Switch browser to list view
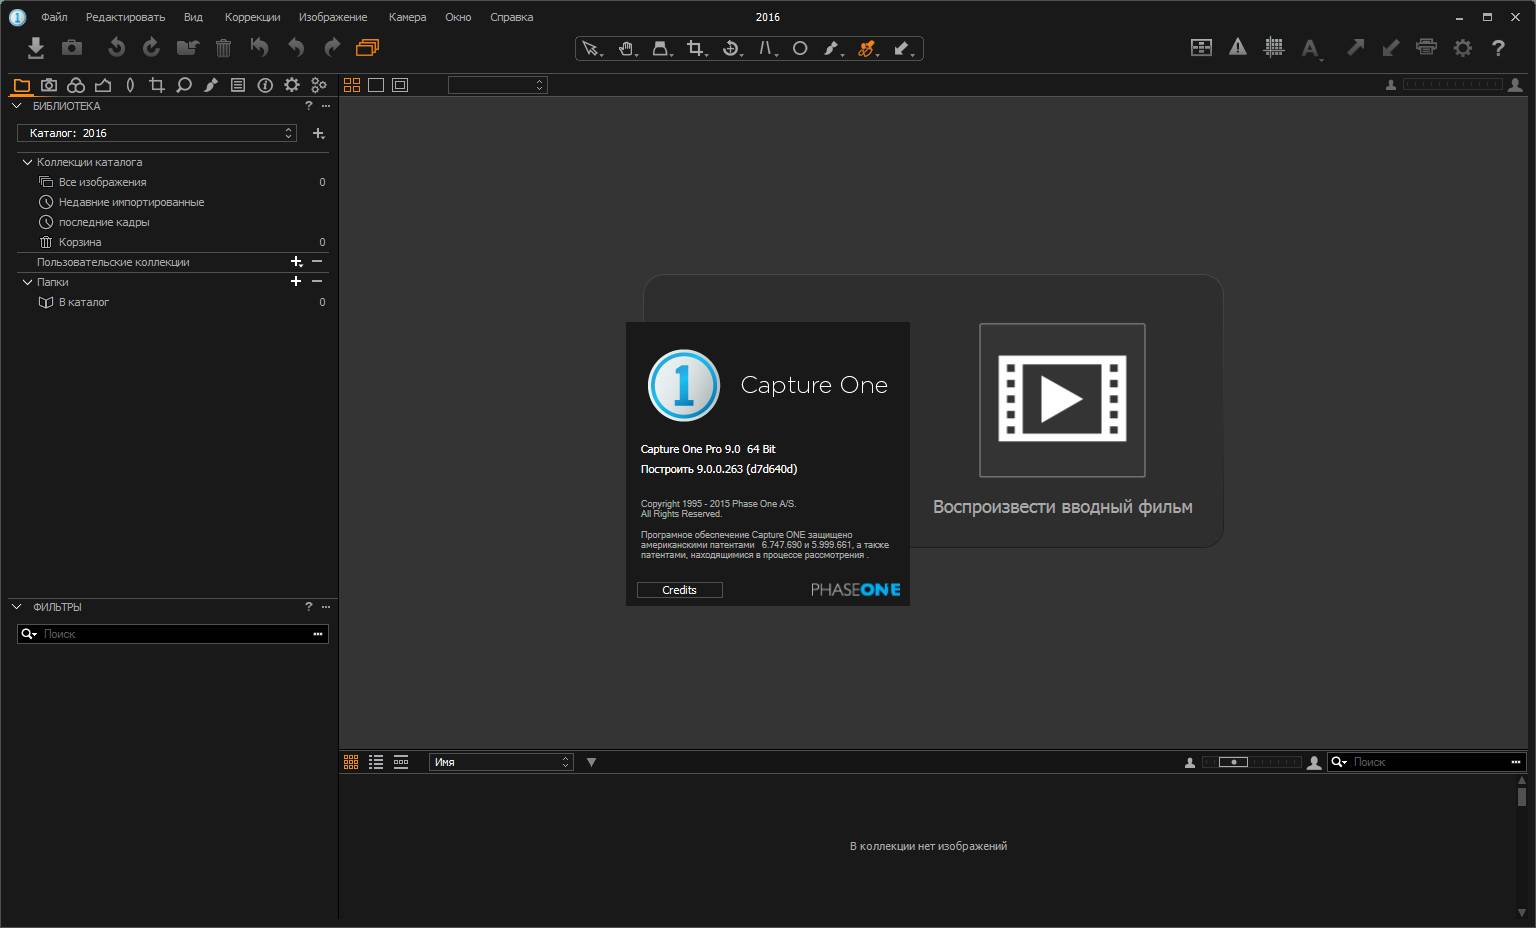This screenshot has height=928, width=1536. click(376, 762)
